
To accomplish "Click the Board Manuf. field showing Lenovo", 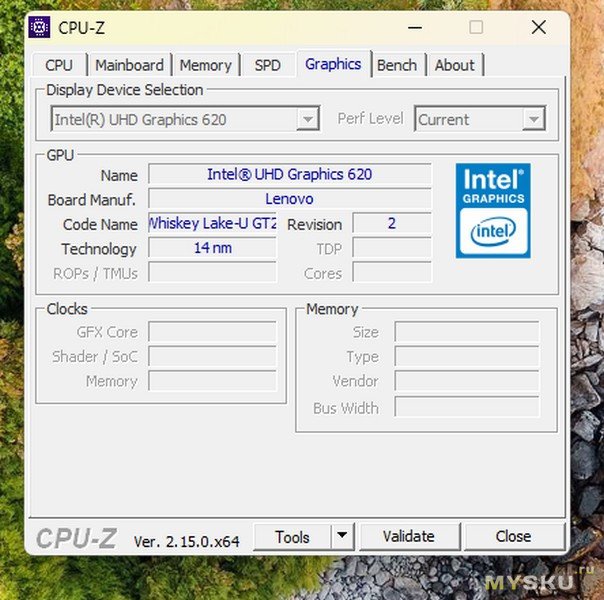I will 290,199.
